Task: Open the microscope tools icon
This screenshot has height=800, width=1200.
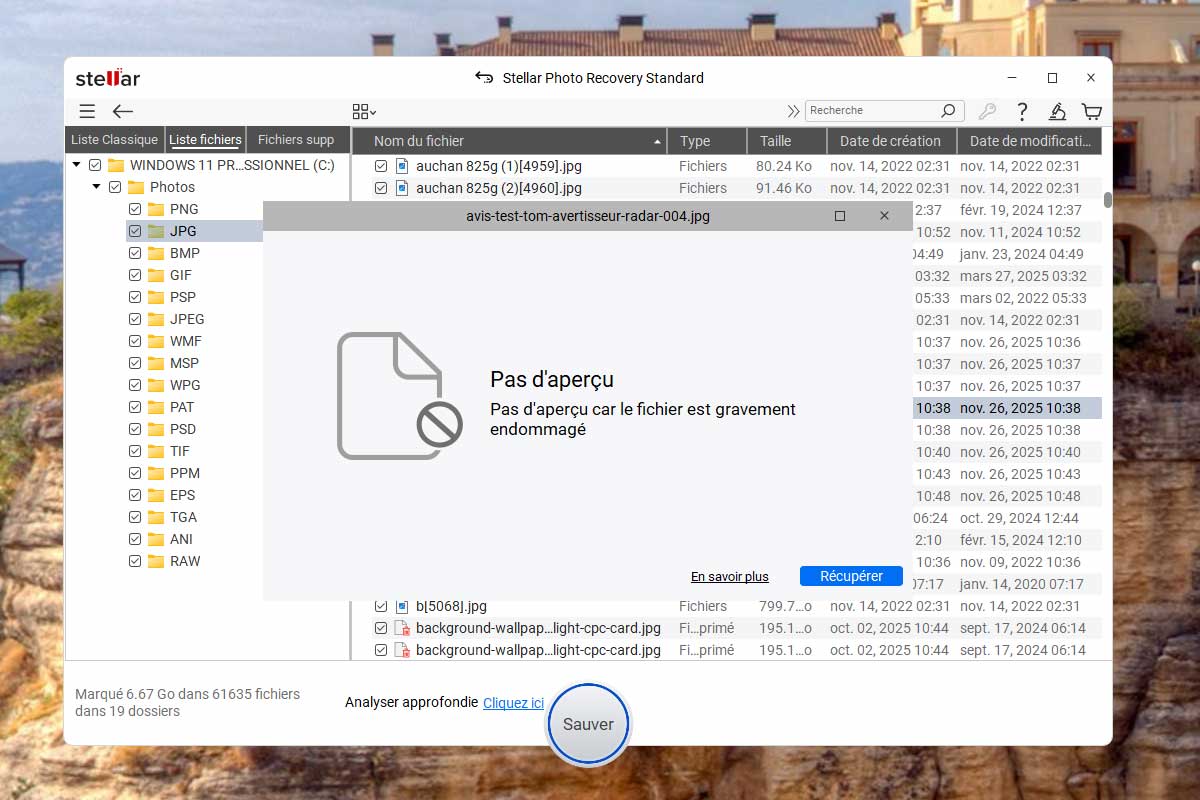Action: click(x=1057, y=111)
